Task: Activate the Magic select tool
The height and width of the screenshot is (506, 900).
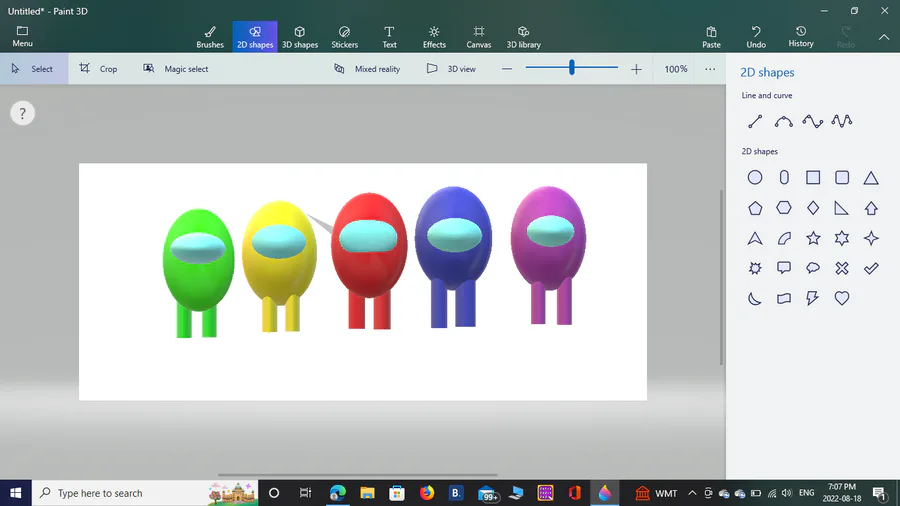Action: point(176,69)
